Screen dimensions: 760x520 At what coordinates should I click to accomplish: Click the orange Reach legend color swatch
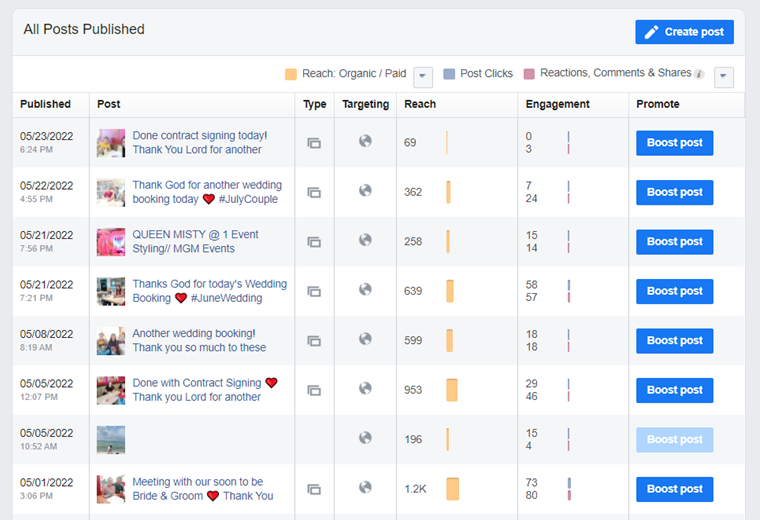[291, 74]
